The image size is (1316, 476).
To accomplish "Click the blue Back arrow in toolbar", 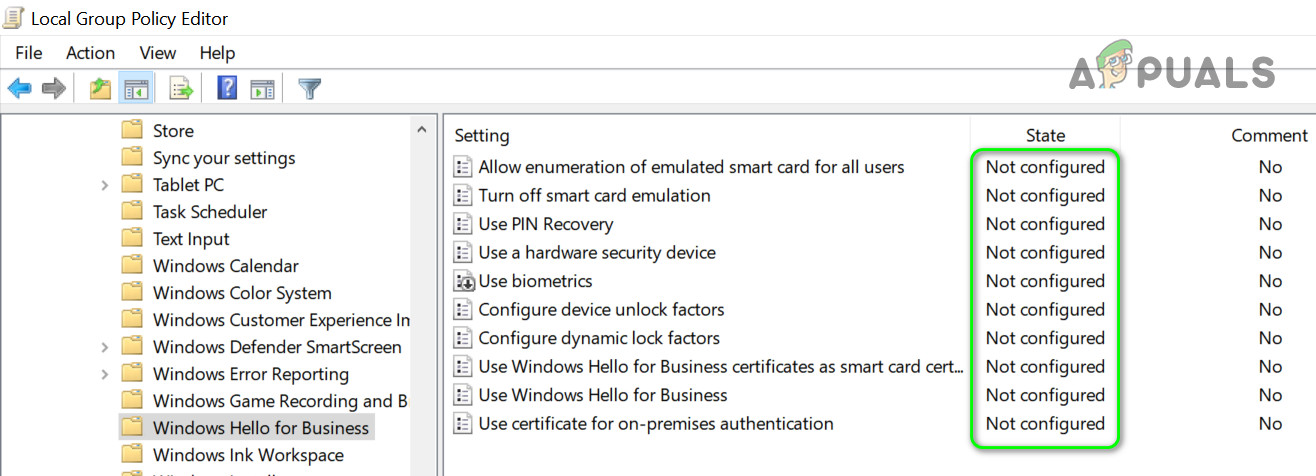I will pyautogui.click(x=19, y=89).
